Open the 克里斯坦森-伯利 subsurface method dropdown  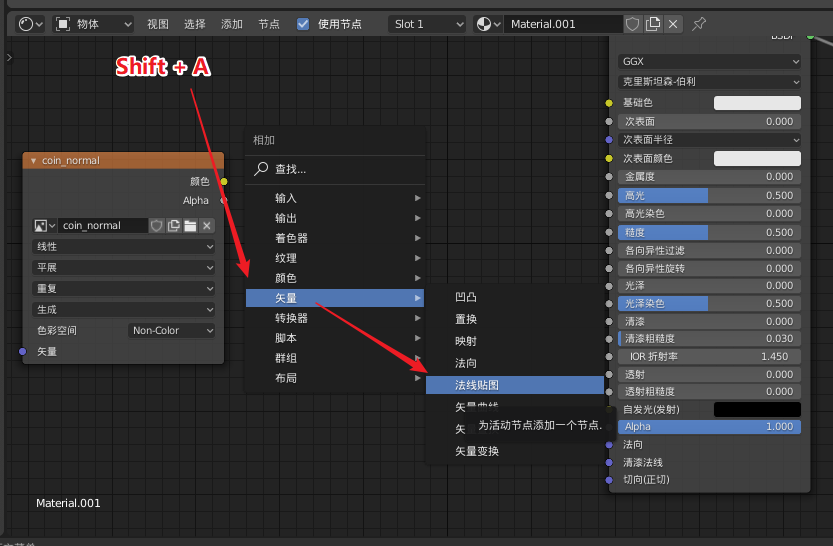(709, 82)
